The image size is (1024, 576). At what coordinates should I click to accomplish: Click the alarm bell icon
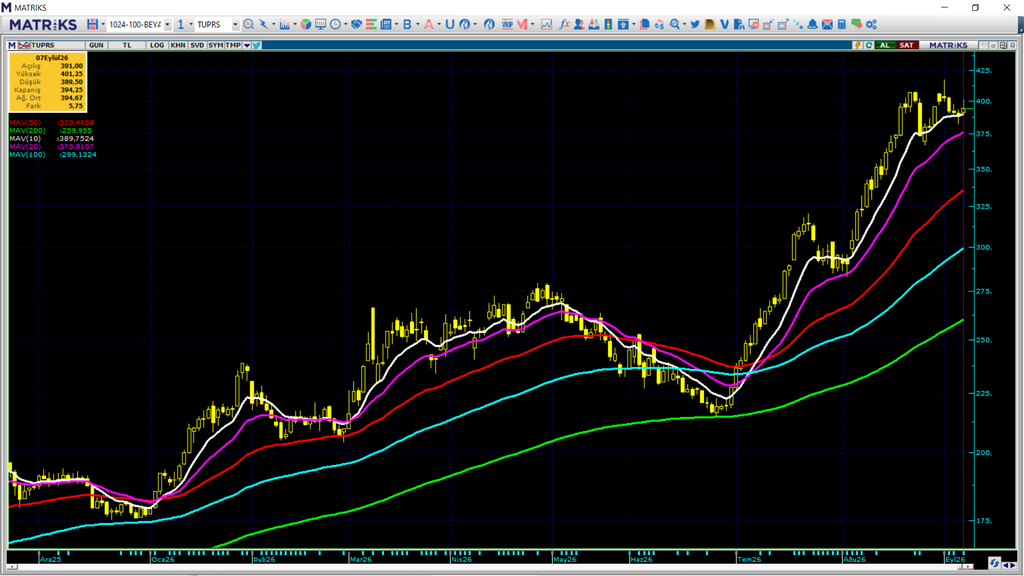pos(812,24)
